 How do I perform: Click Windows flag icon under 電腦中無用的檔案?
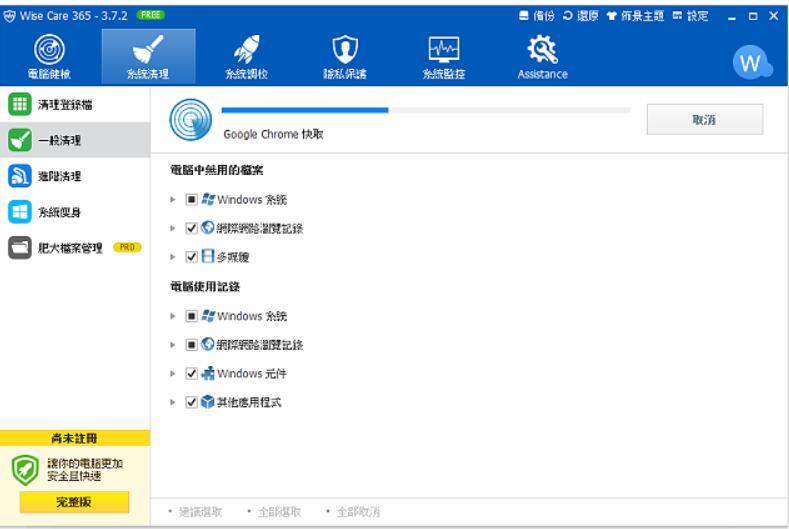pyautogui.click(x=208, y=199)
